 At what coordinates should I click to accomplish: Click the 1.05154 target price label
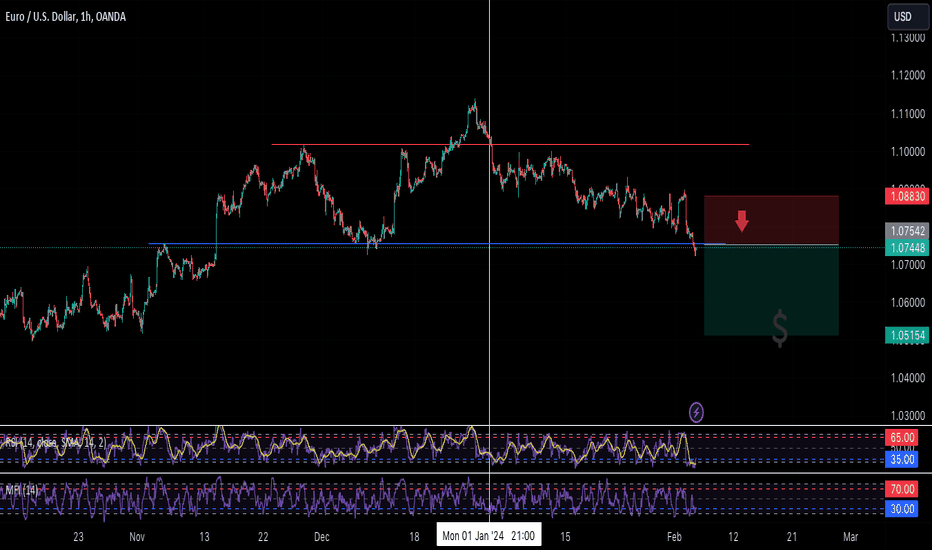[907, 335]
